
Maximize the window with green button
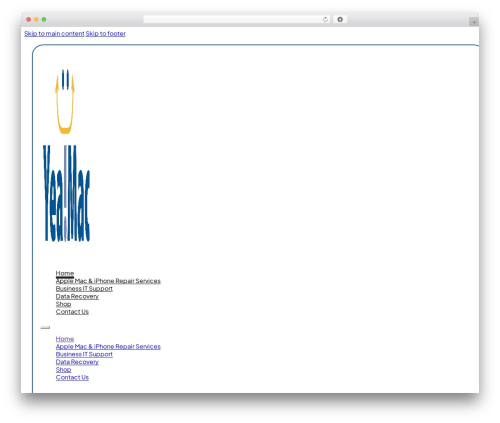click(44, 19)
